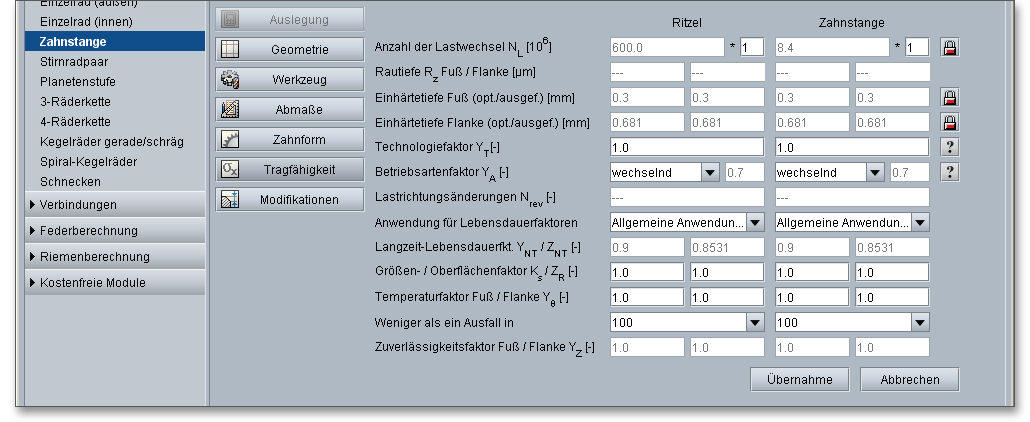
Task: Toggle the lock for Einhärtetiefe Fuß
Action: [950, 97]
